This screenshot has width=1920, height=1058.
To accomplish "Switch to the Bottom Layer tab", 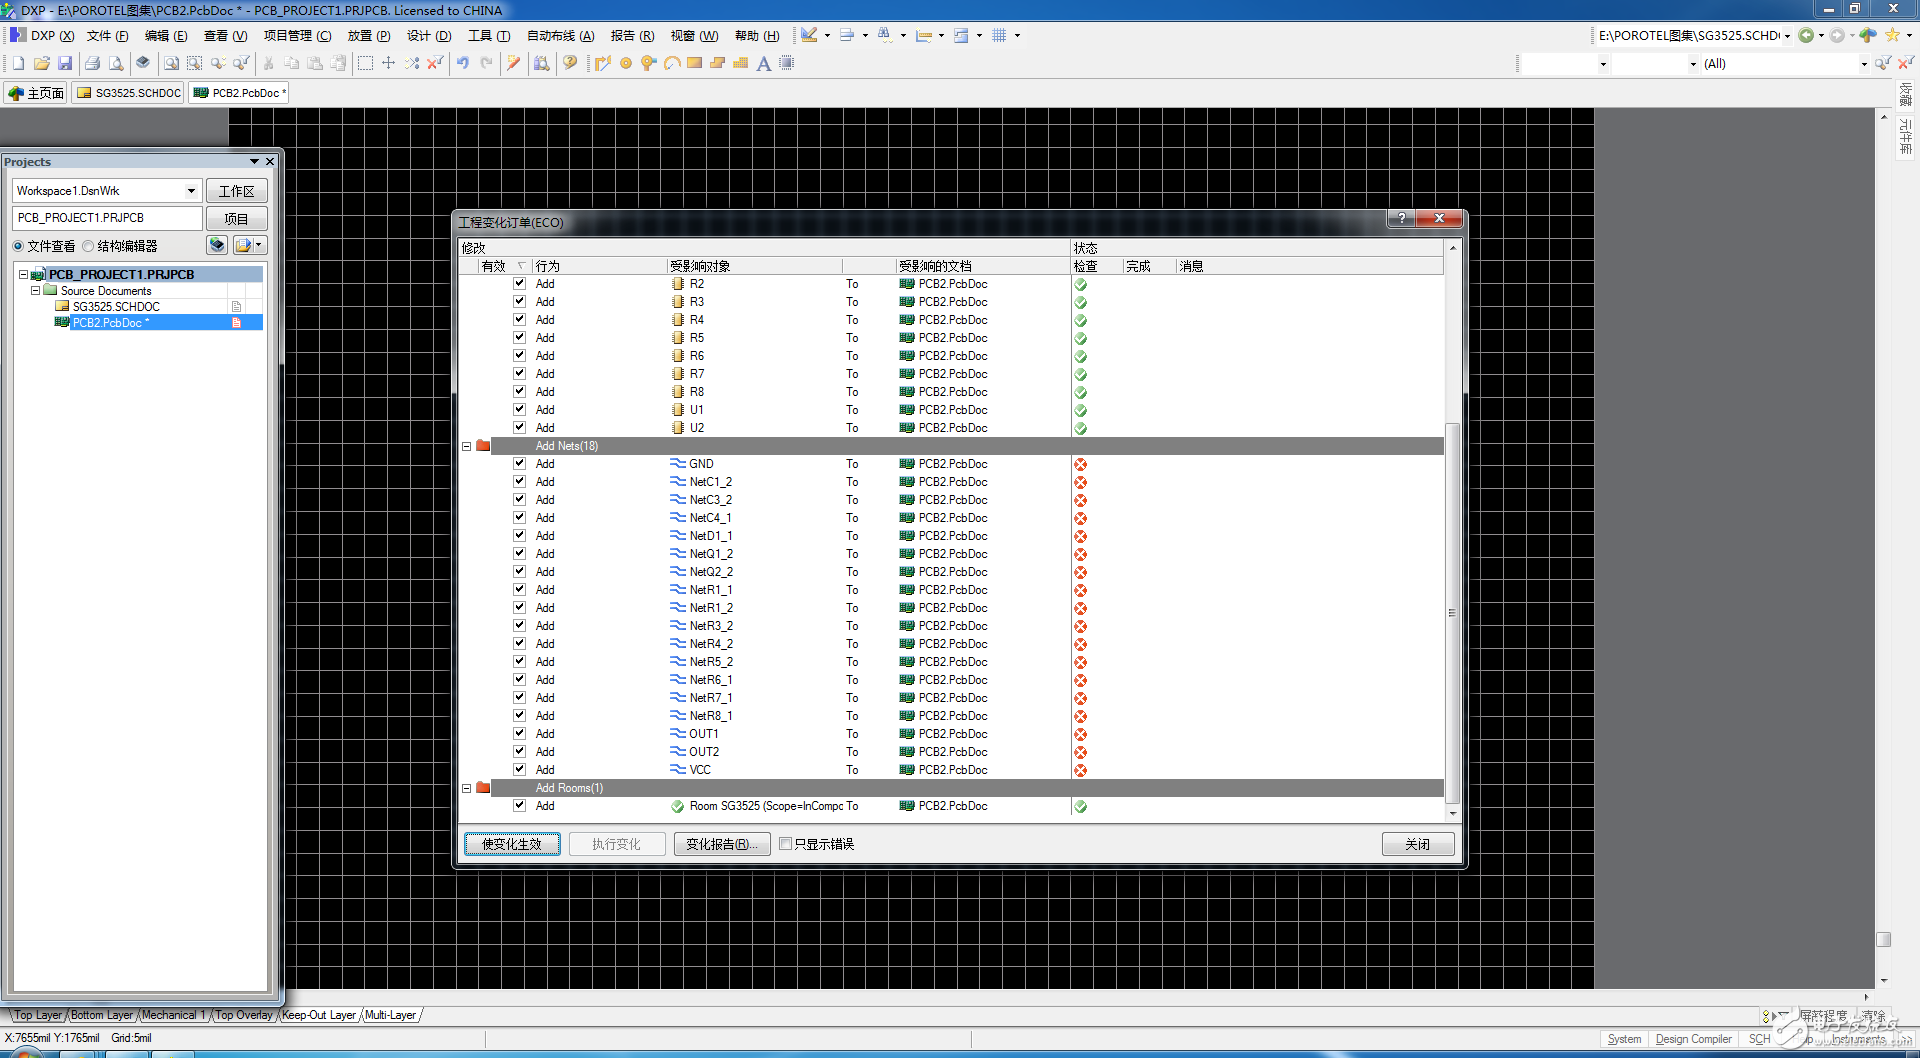I will tap(101, 1015).
